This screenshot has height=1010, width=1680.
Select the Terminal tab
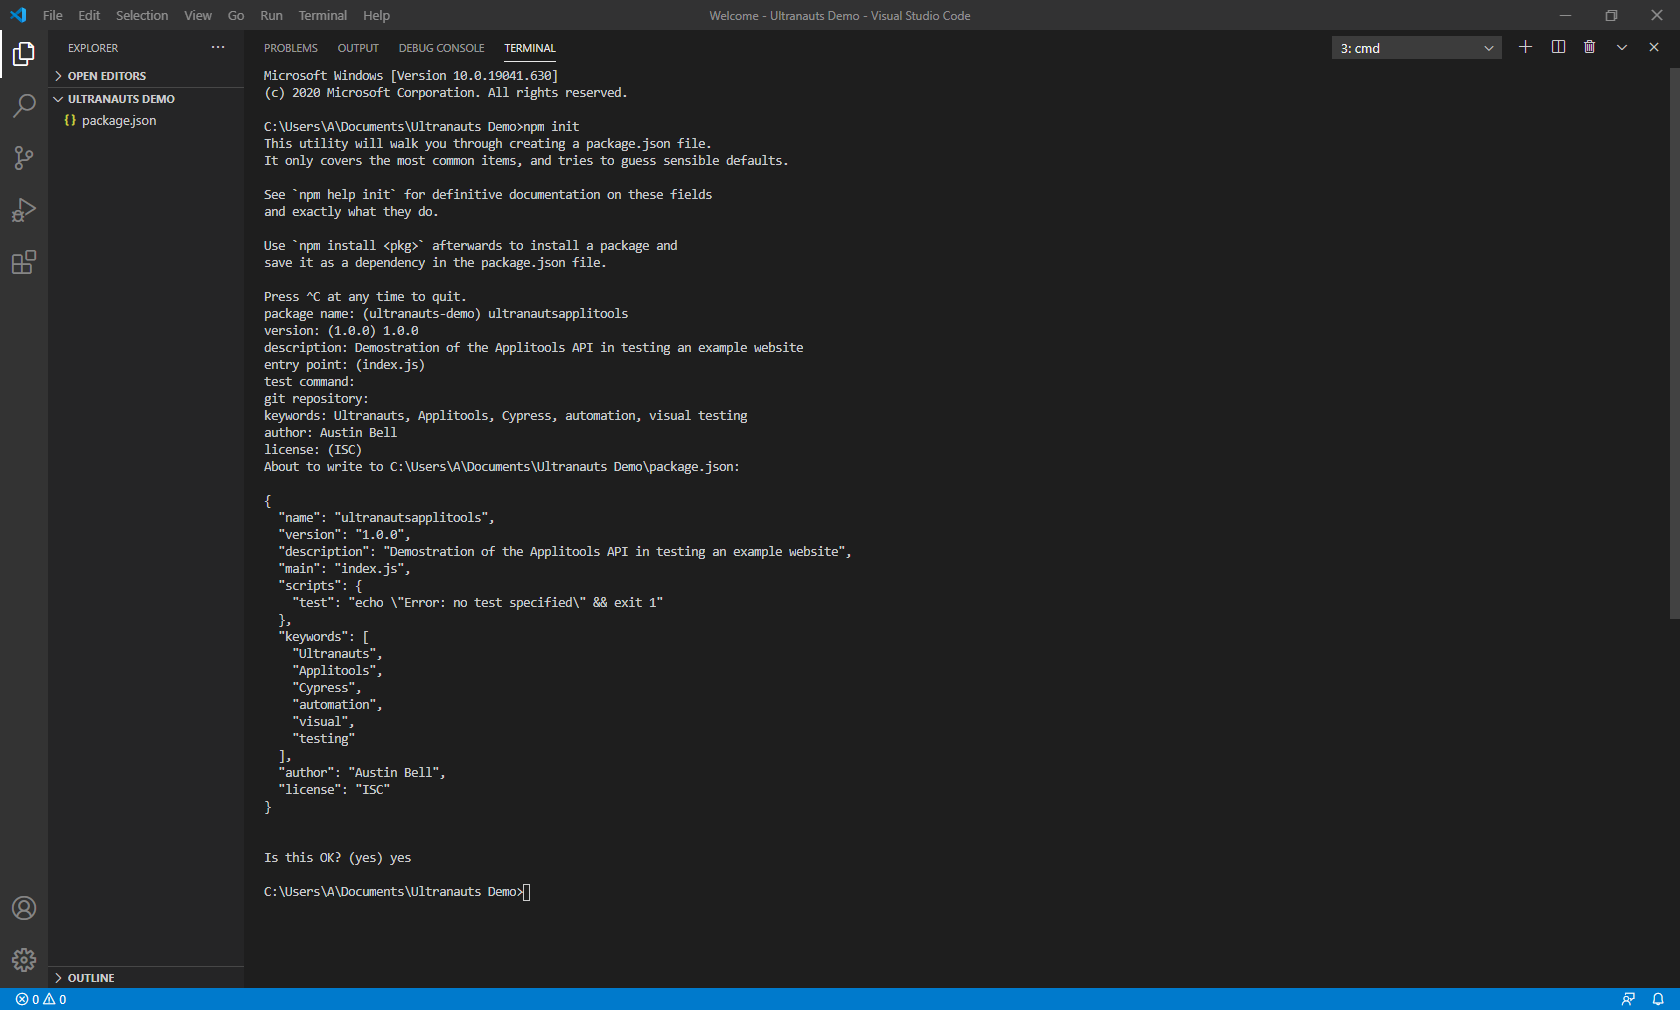click(530, 48)
